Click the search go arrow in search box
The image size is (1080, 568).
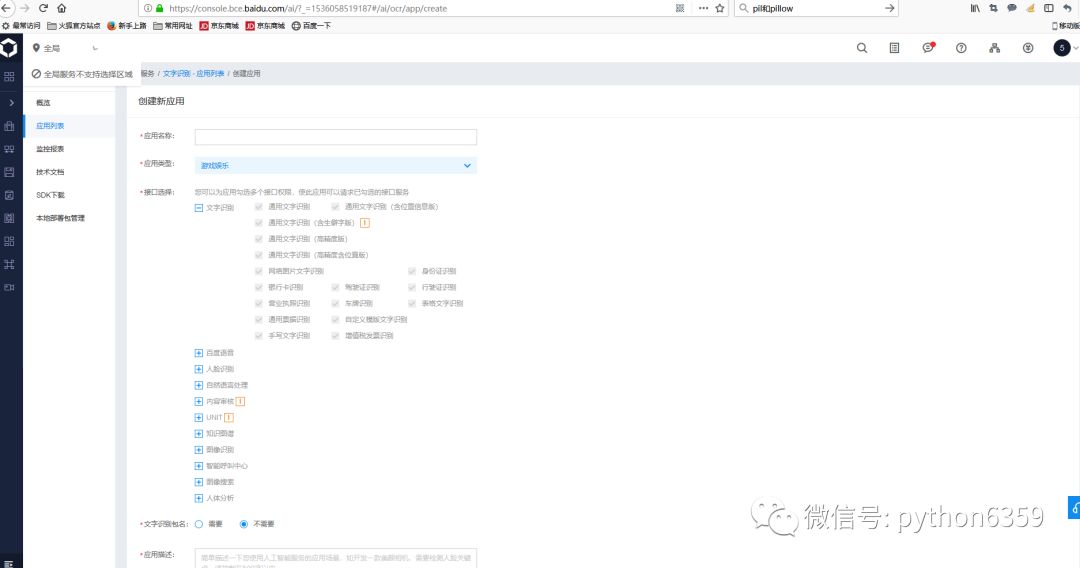tap(889, 8)
